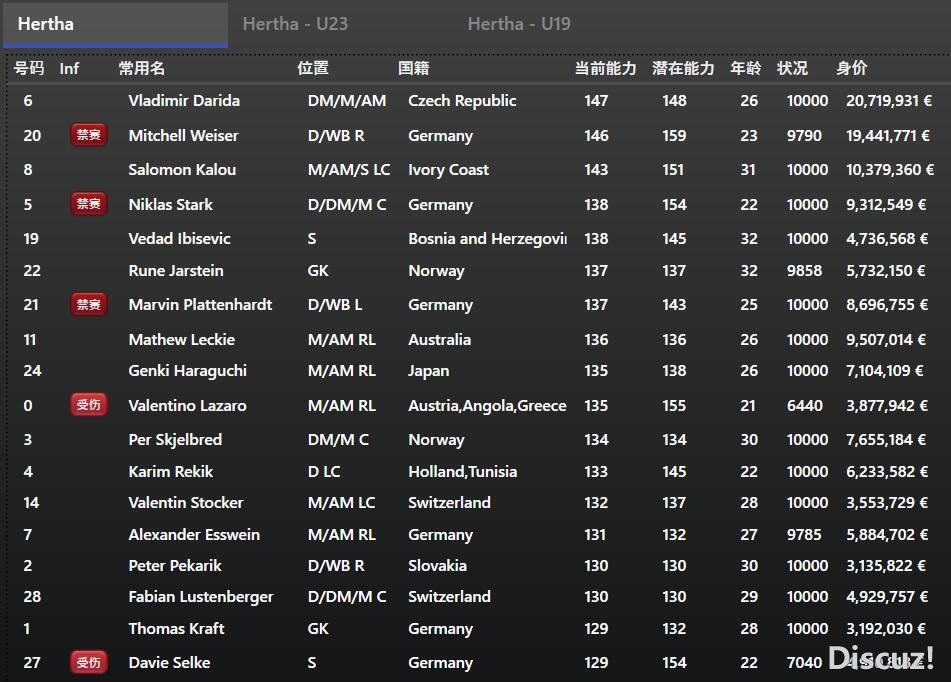Sort by the Inf column header
This screenshot has width=951, height=682.
pos(69,69)
